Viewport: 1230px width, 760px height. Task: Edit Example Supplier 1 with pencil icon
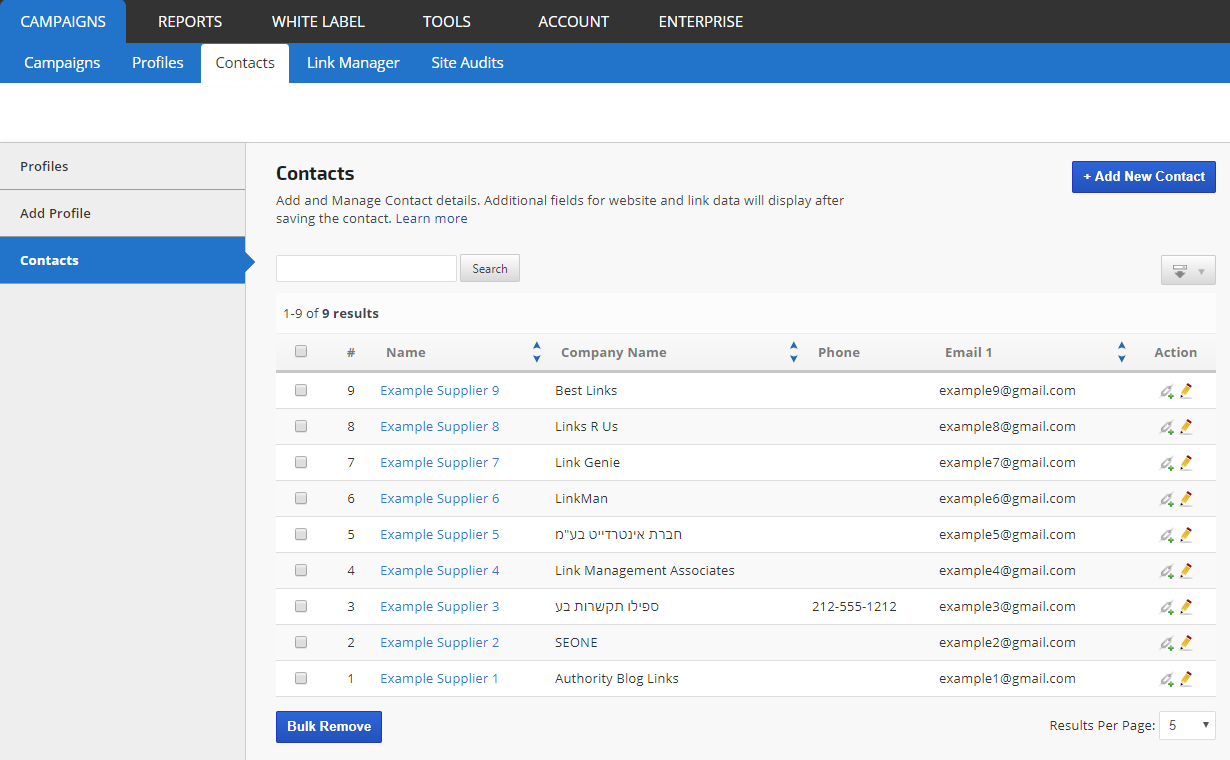[x=1186, y=679]
